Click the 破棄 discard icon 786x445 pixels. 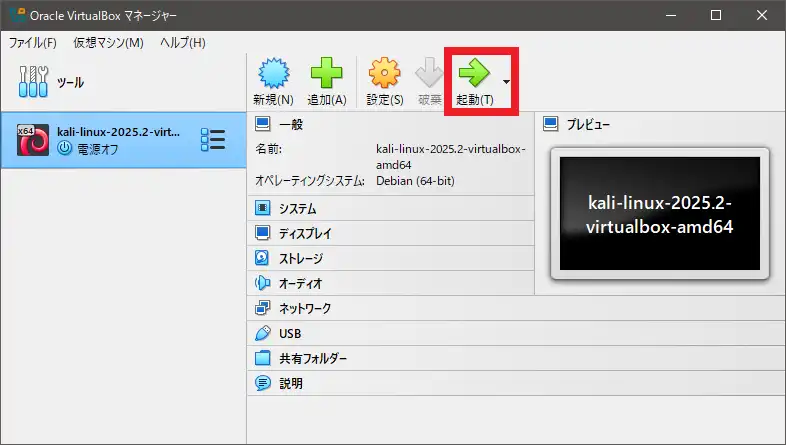coord(429,73)
